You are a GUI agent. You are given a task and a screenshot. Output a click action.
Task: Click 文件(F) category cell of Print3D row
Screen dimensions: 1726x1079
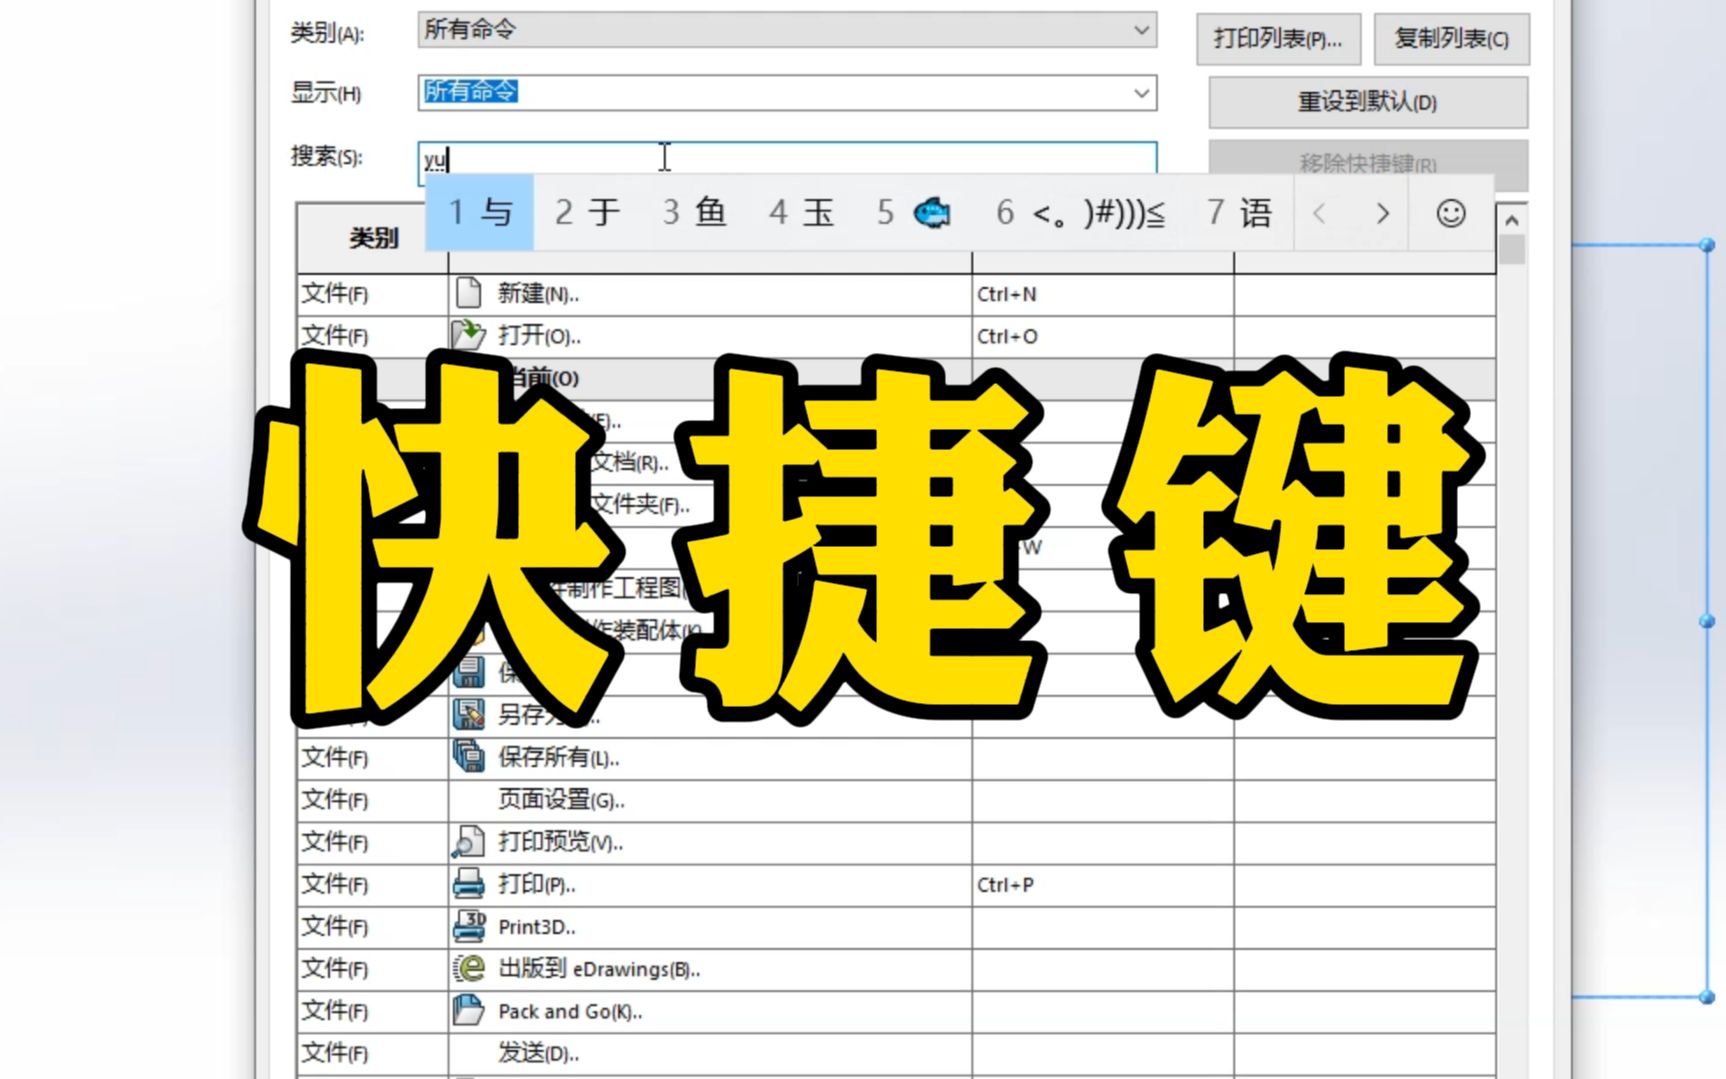point(372,927)
